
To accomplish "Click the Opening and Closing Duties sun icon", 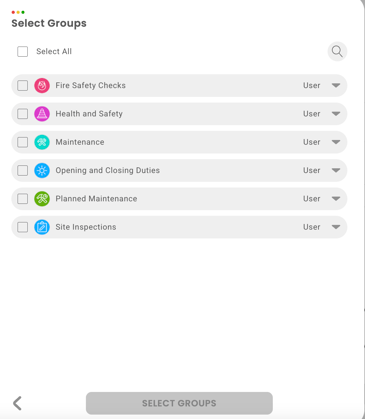I will pos(42,170).
